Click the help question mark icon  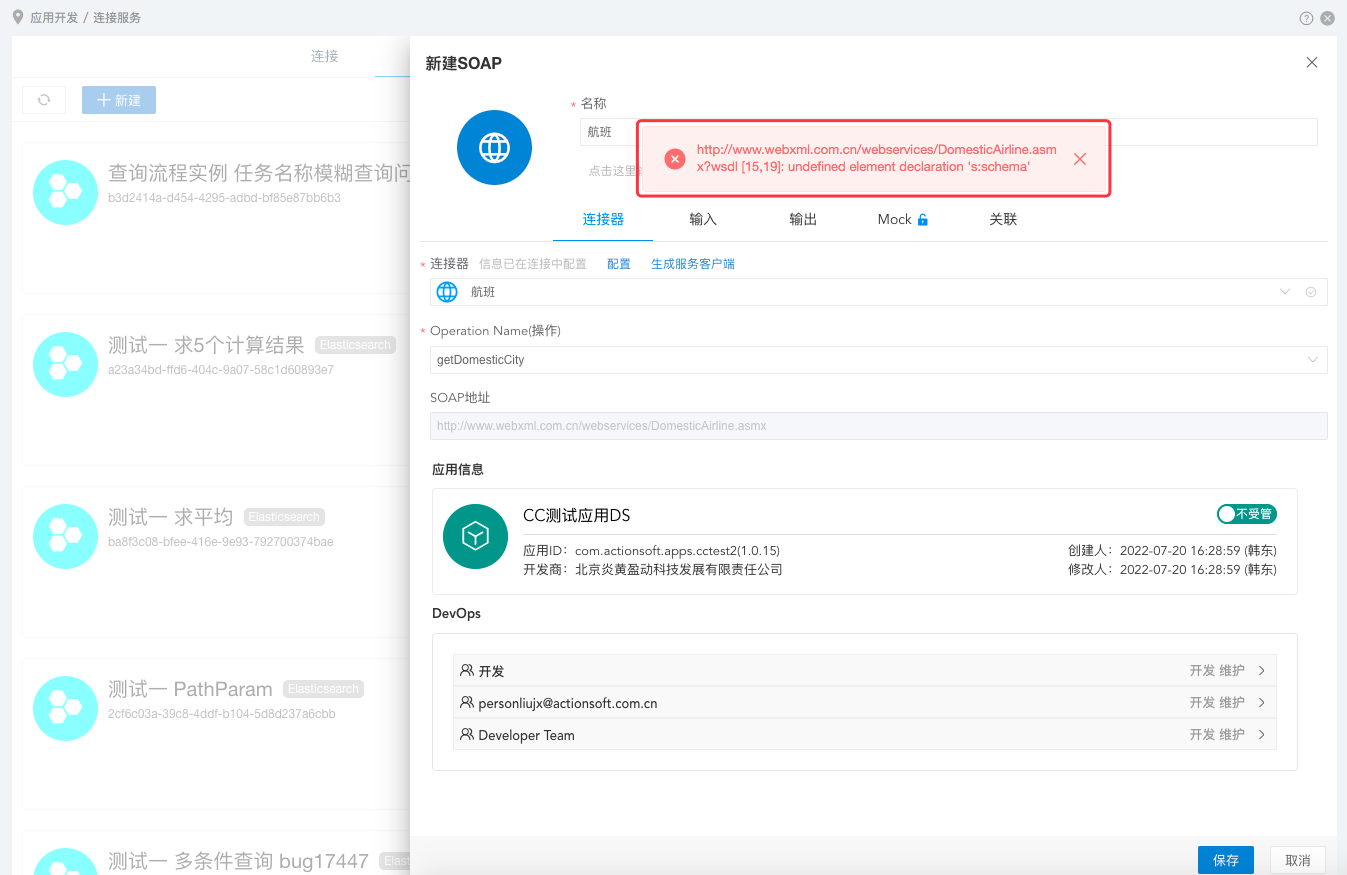point(1306,18)
